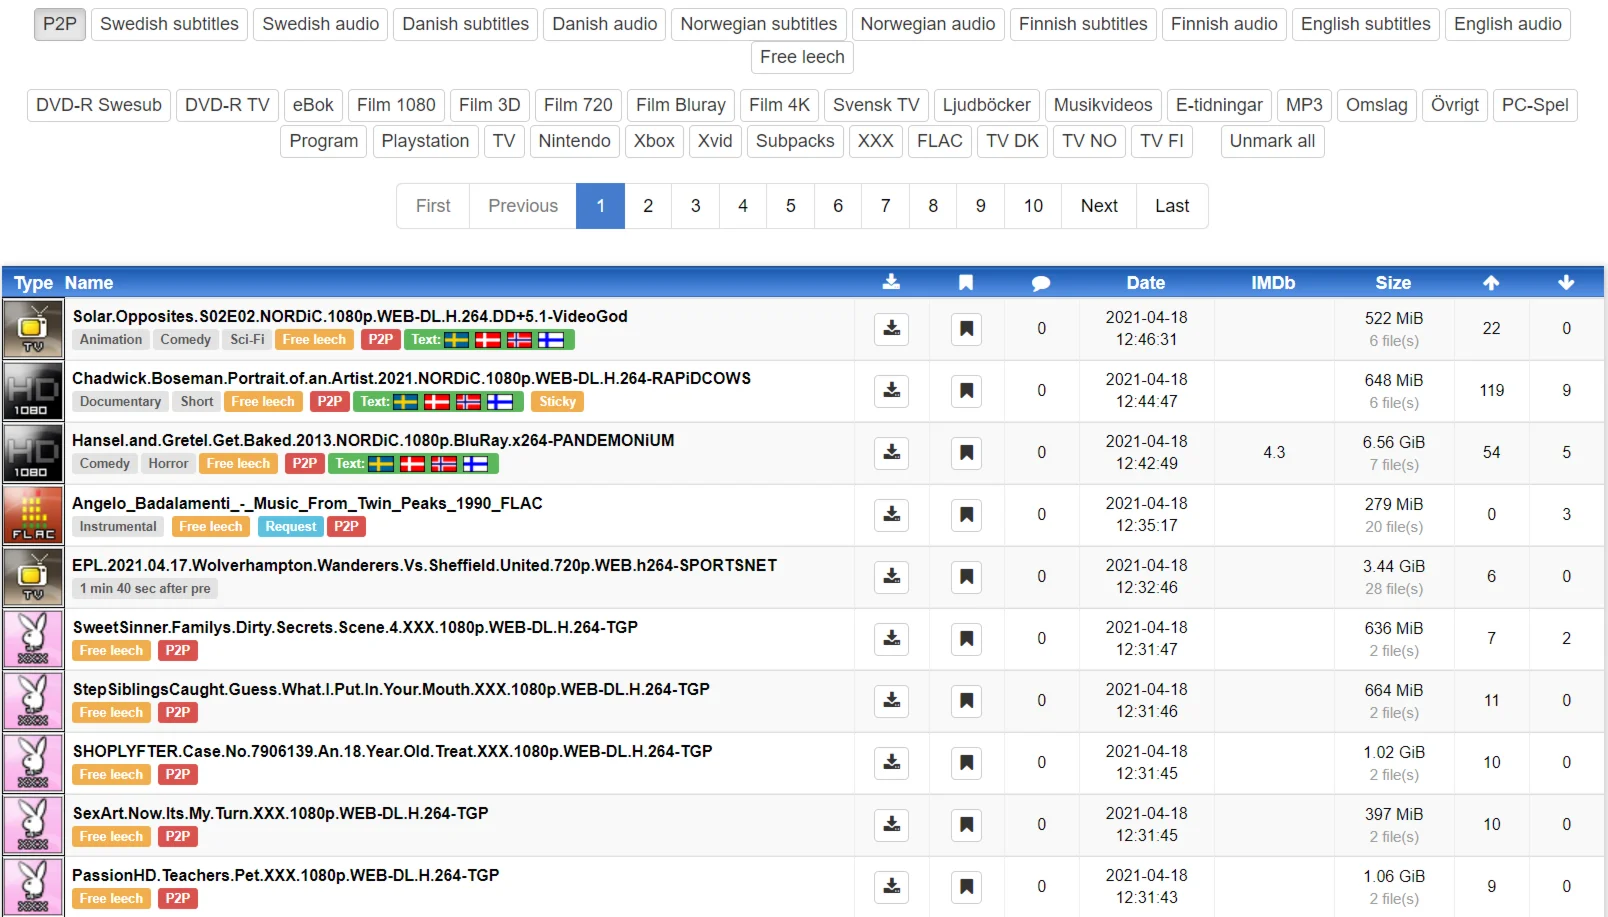
Task: Toggle the Swedish subtitles filter
Action: click(x=169, y=24)
